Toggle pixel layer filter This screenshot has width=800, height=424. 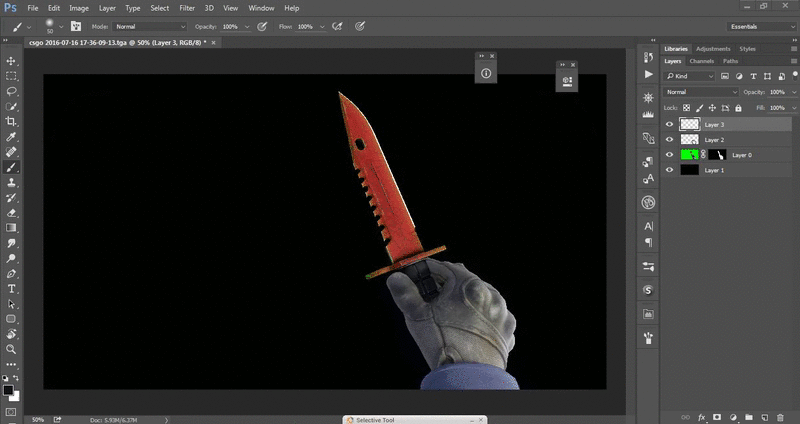(725, 76)
